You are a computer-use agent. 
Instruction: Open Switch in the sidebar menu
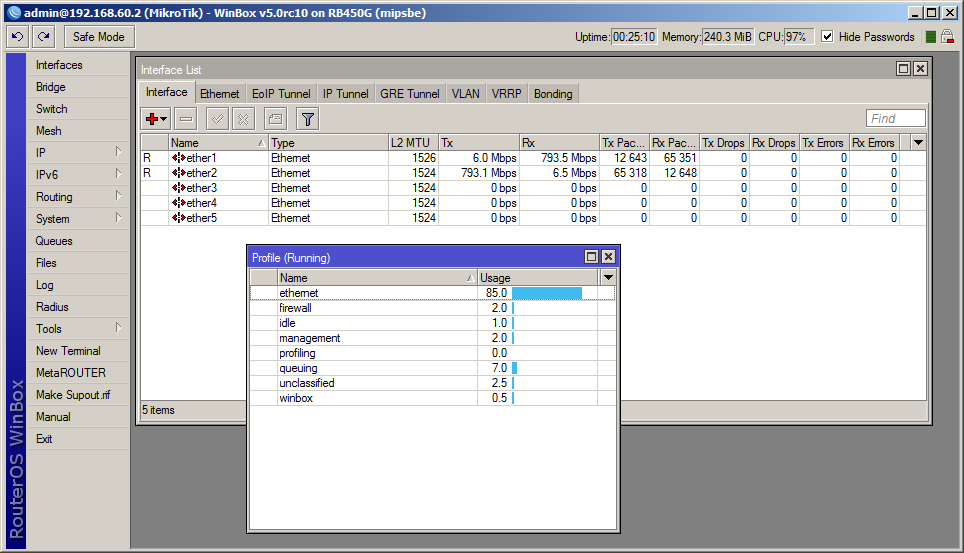click(x=52, y=109)
